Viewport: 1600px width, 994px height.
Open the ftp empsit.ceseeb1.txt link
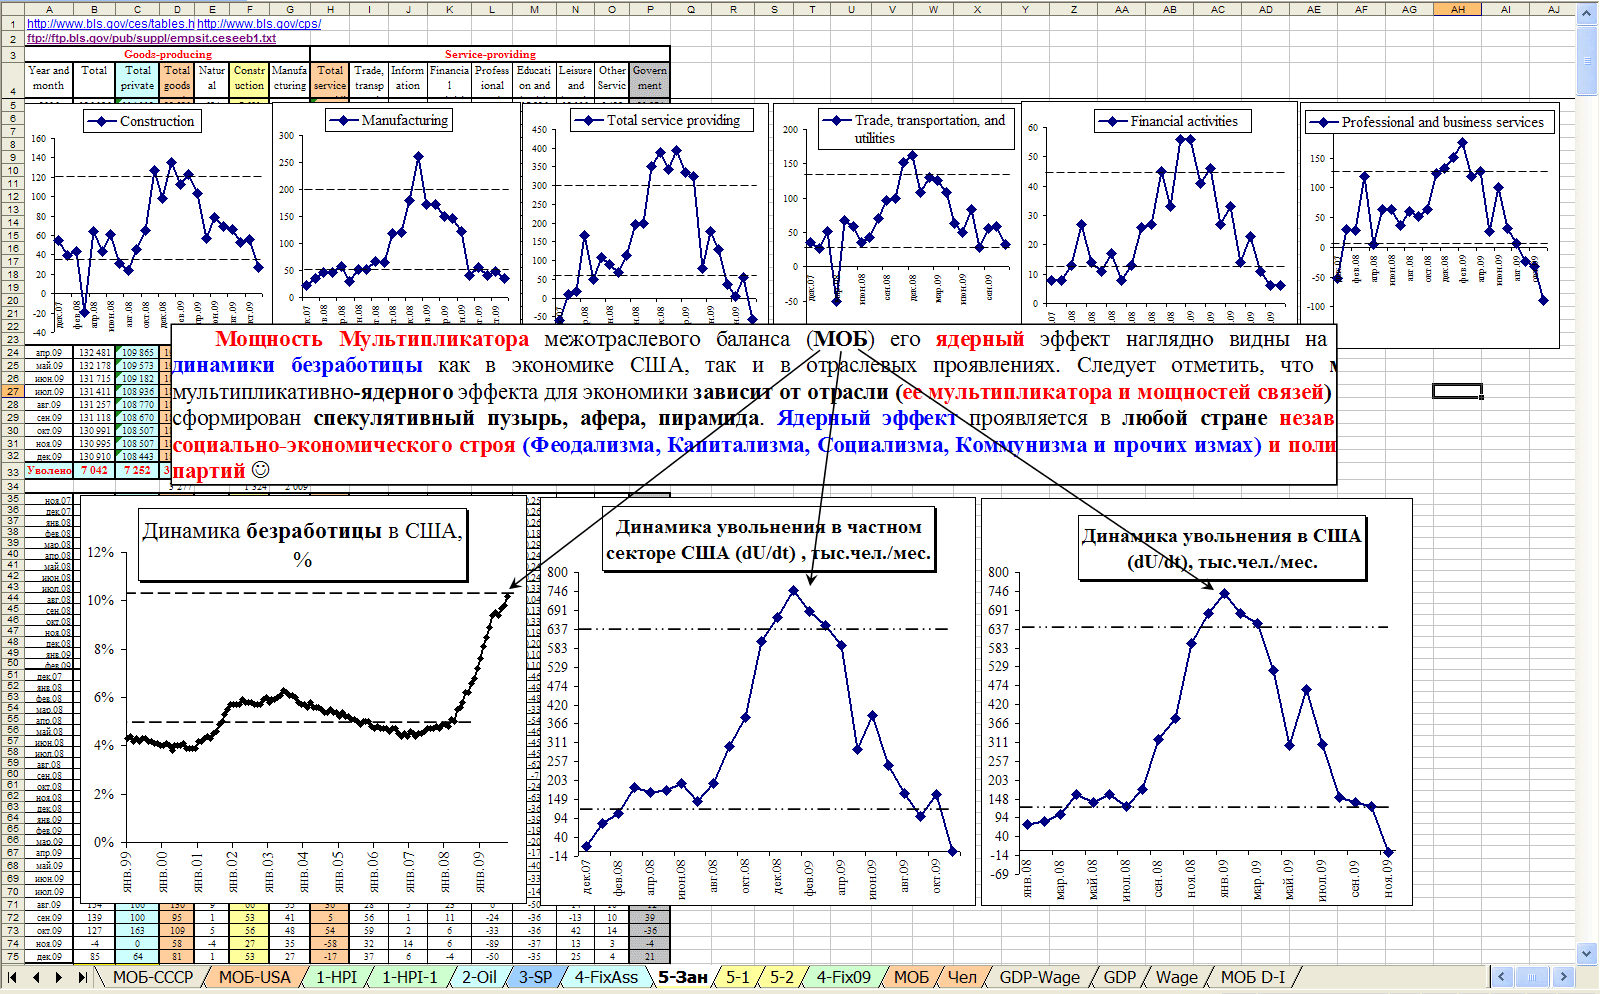pos(151,38)
